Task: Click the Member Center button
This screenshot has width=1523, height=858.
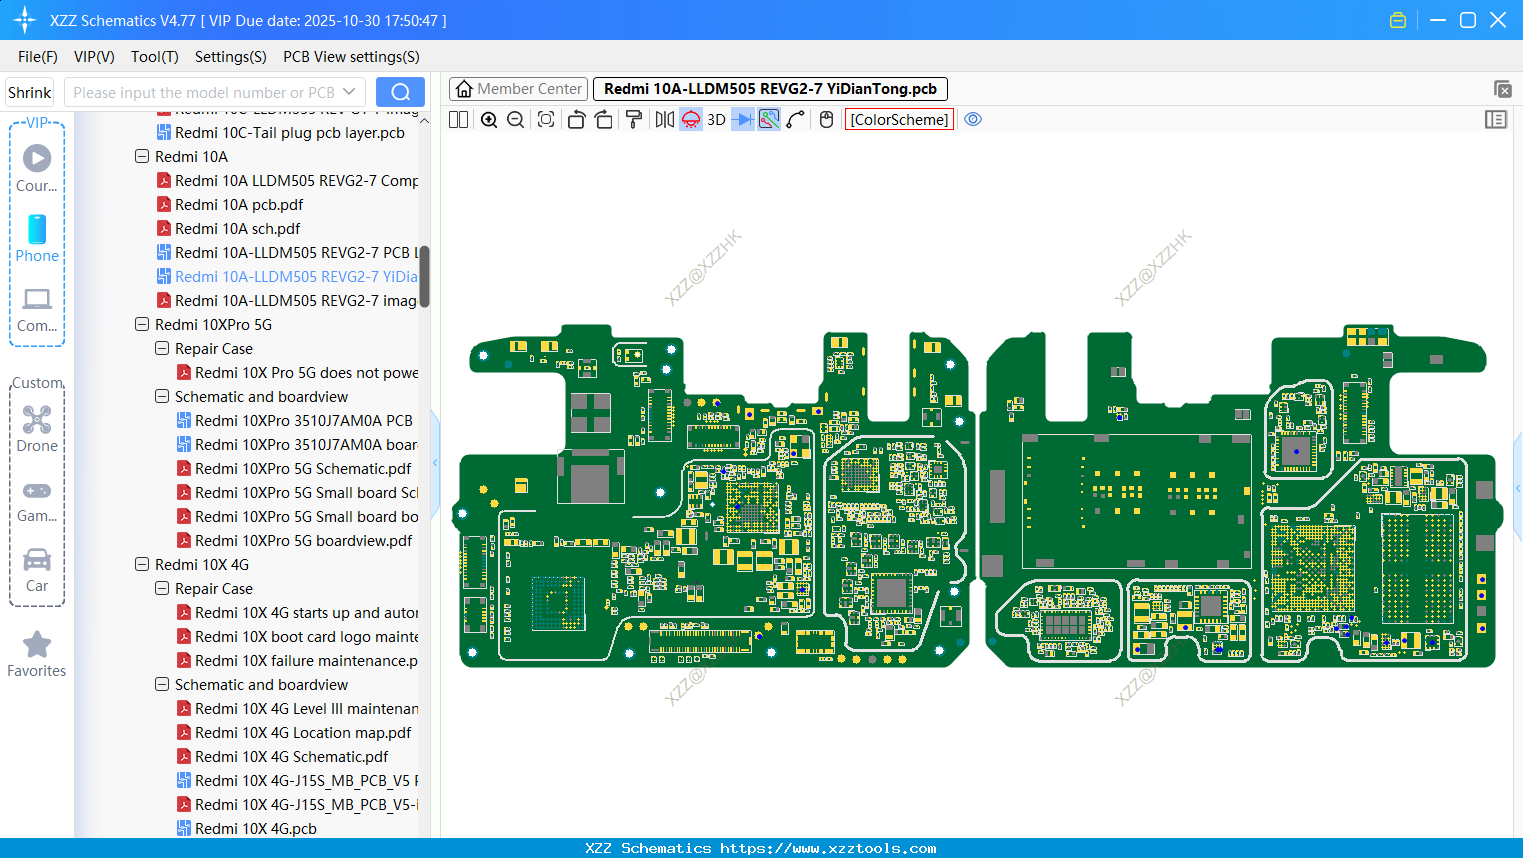Action: point(517,88)
